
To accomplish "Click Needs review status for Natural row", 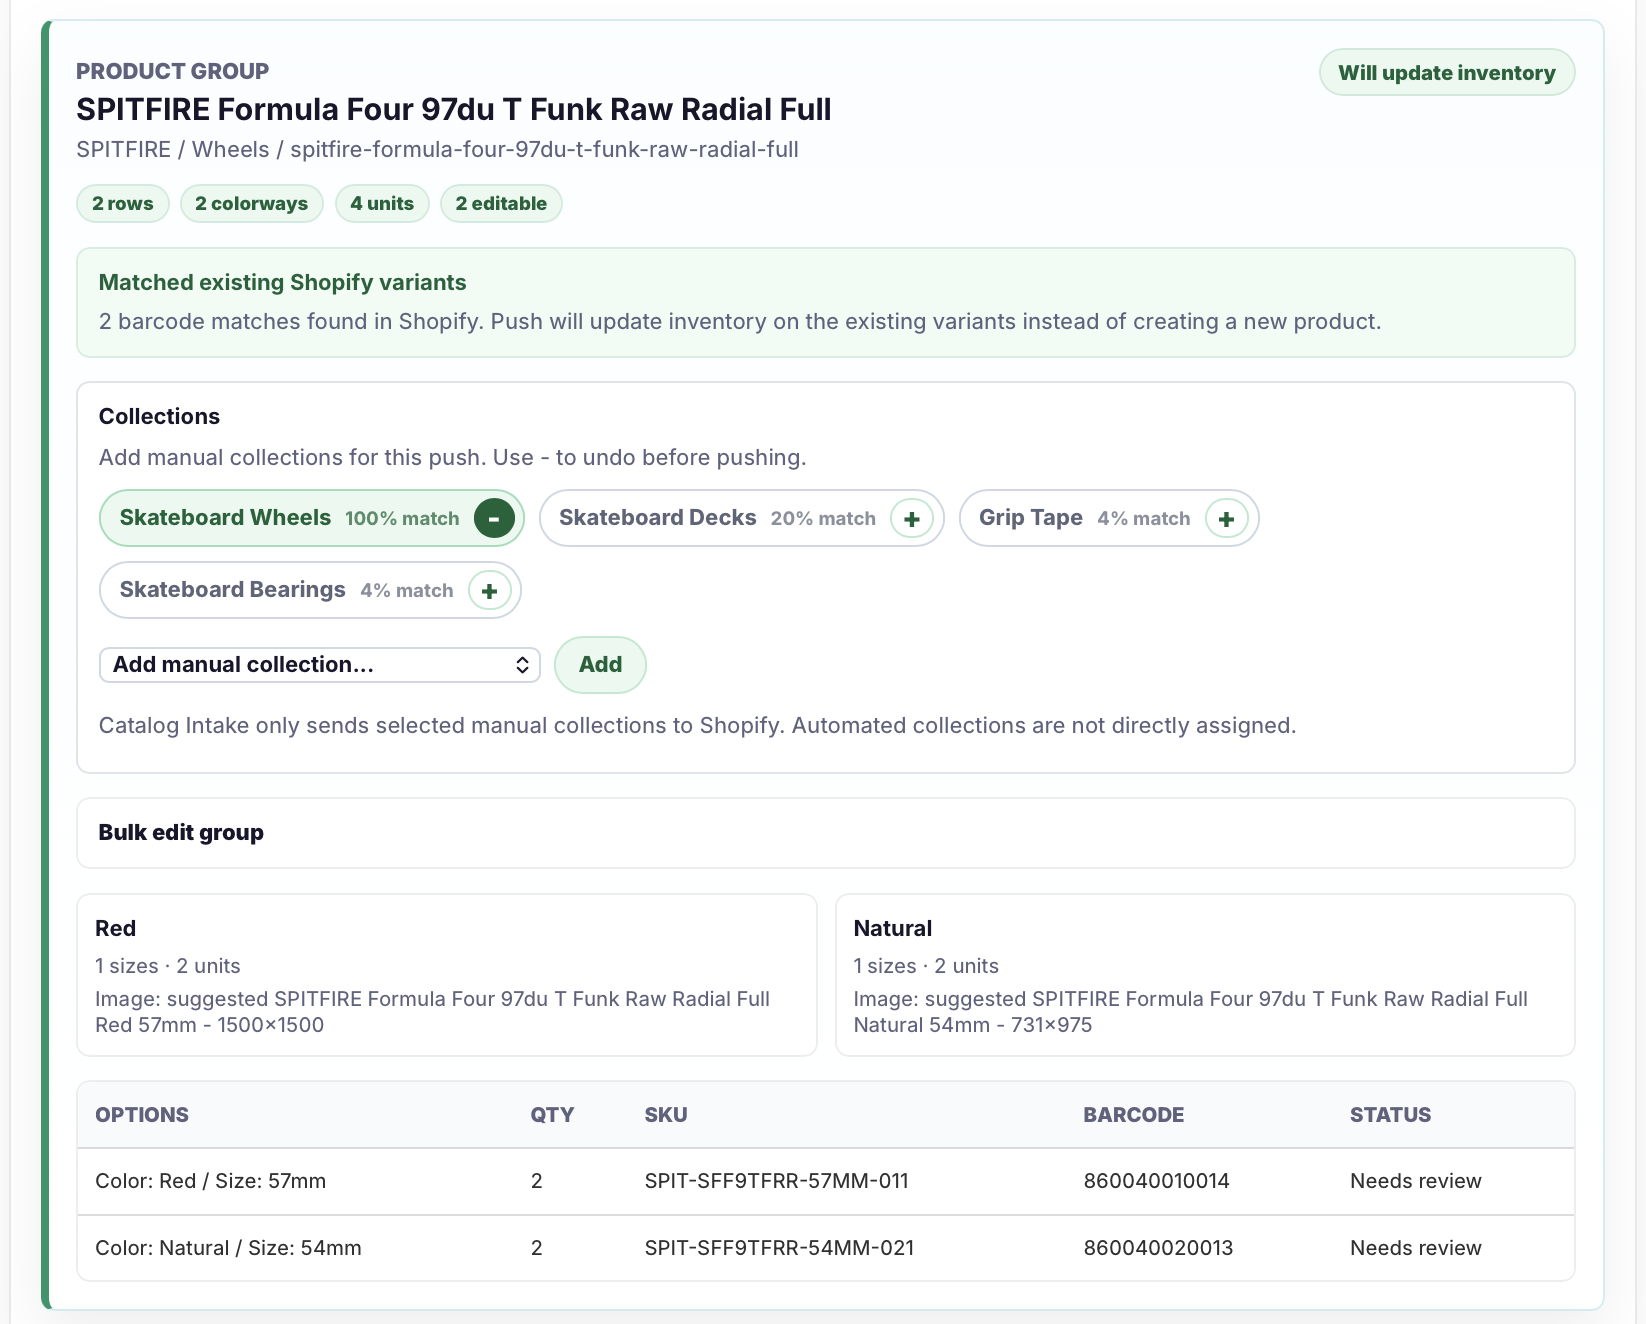I will [x=1416, y=1248].
